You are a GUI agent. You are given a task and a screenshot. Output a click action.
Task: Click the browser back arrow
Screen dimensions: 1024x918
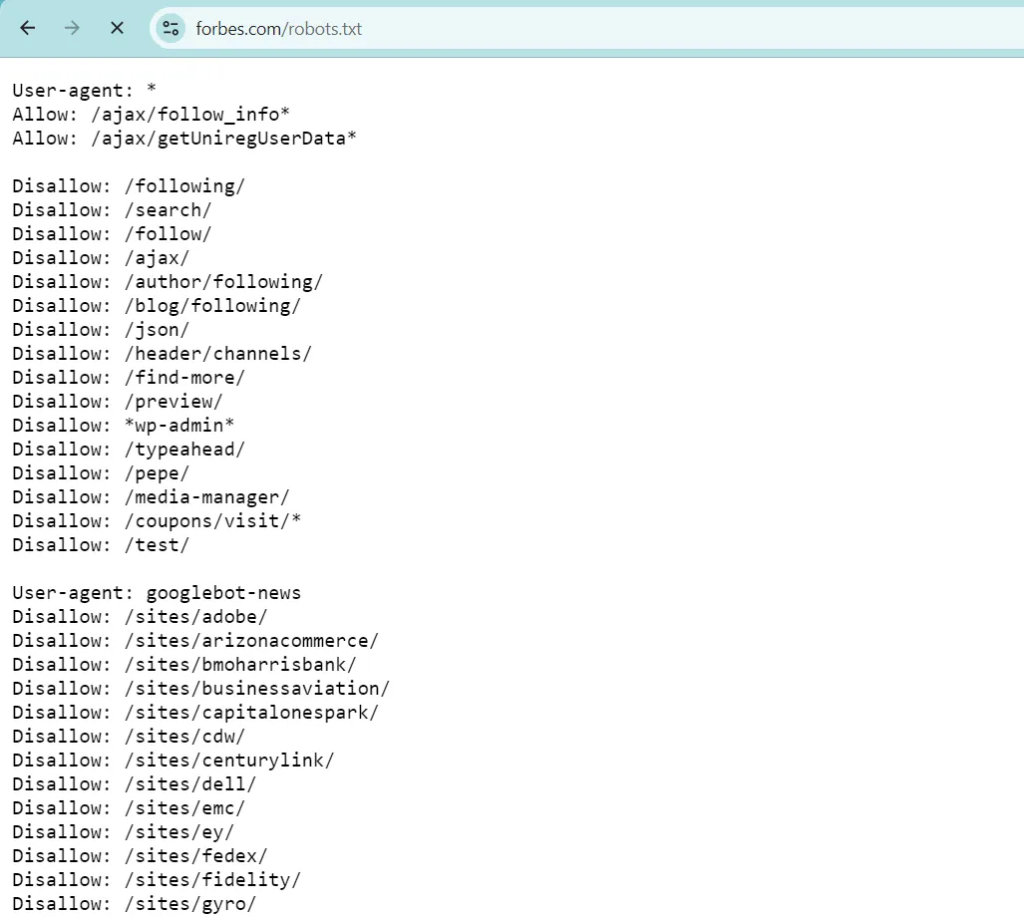point(27,28)
